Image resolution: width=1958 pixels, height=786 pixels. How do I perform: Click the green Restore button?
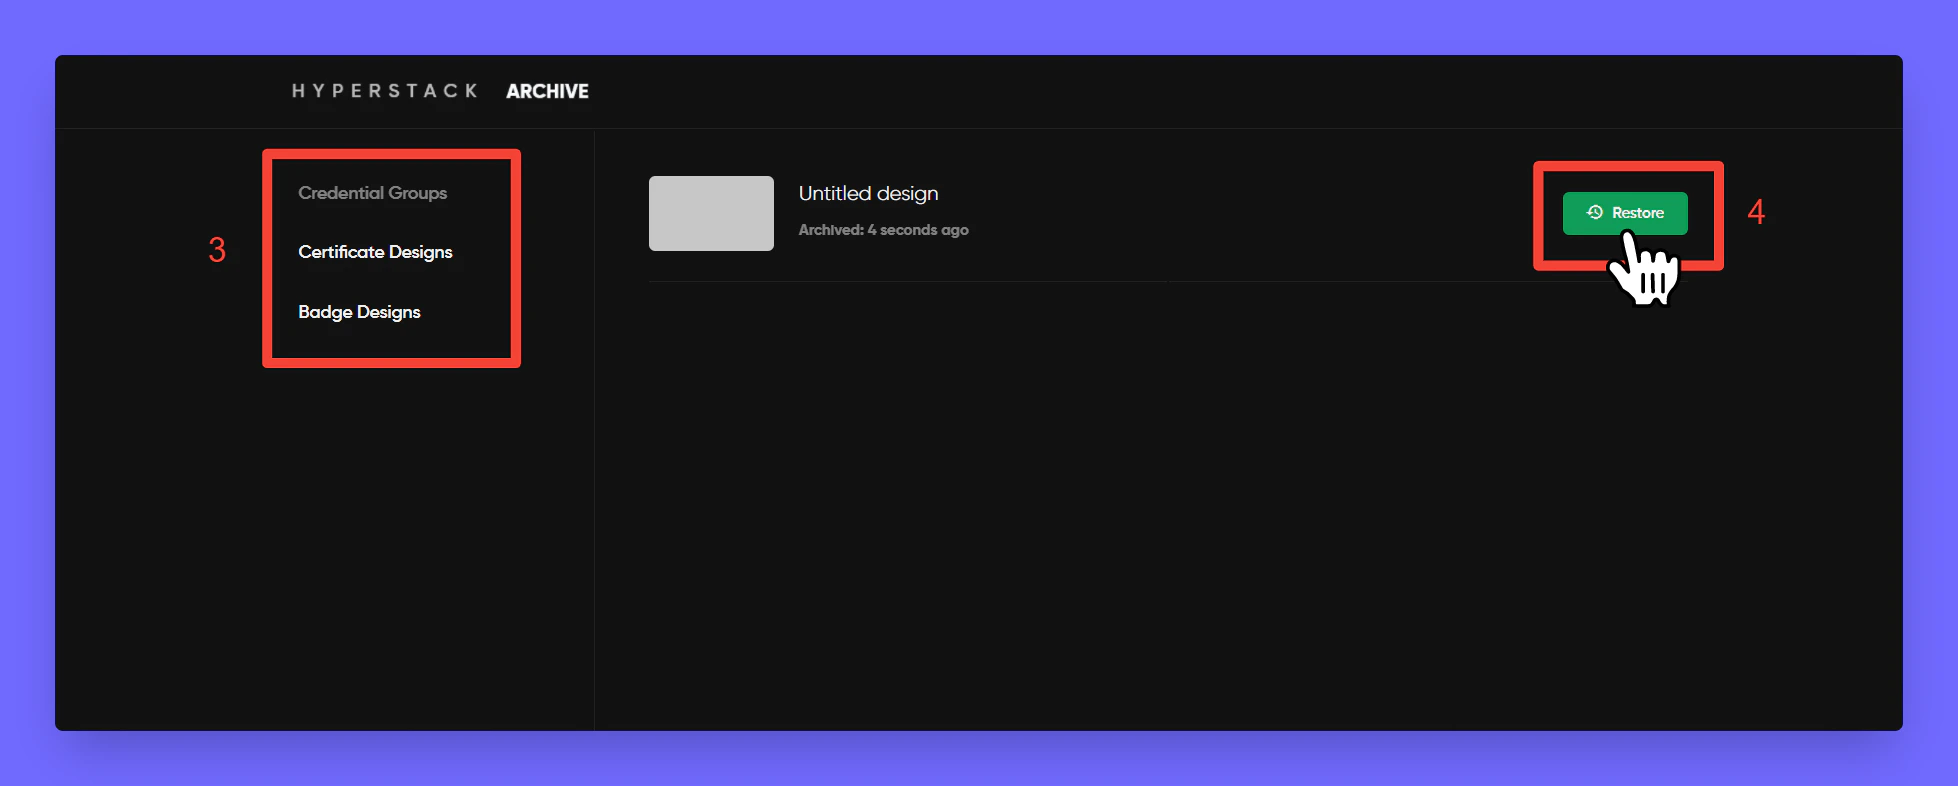point(1625,213)
